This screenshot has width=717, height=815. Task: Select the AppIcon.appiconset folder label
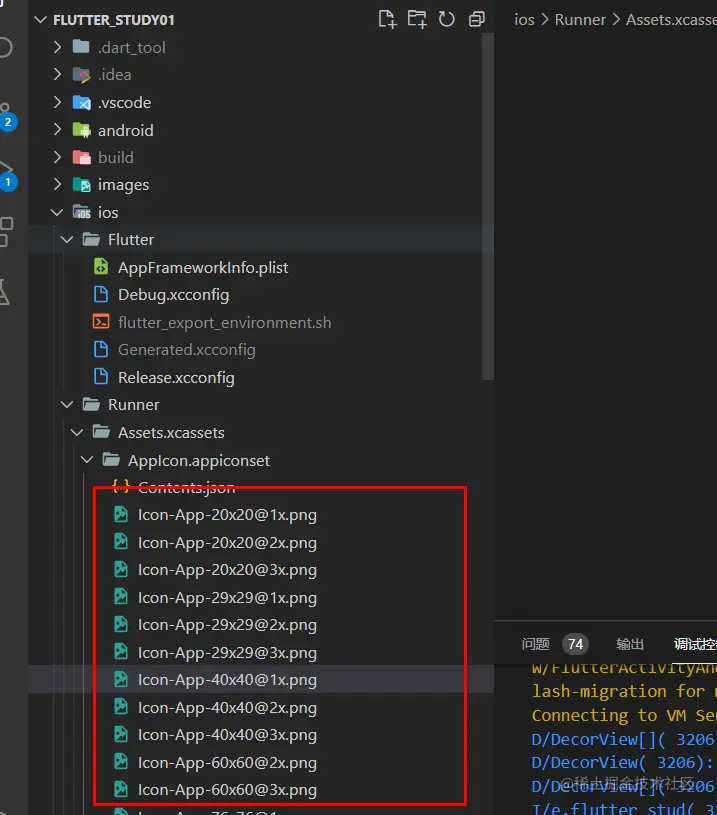coord(199,461)
